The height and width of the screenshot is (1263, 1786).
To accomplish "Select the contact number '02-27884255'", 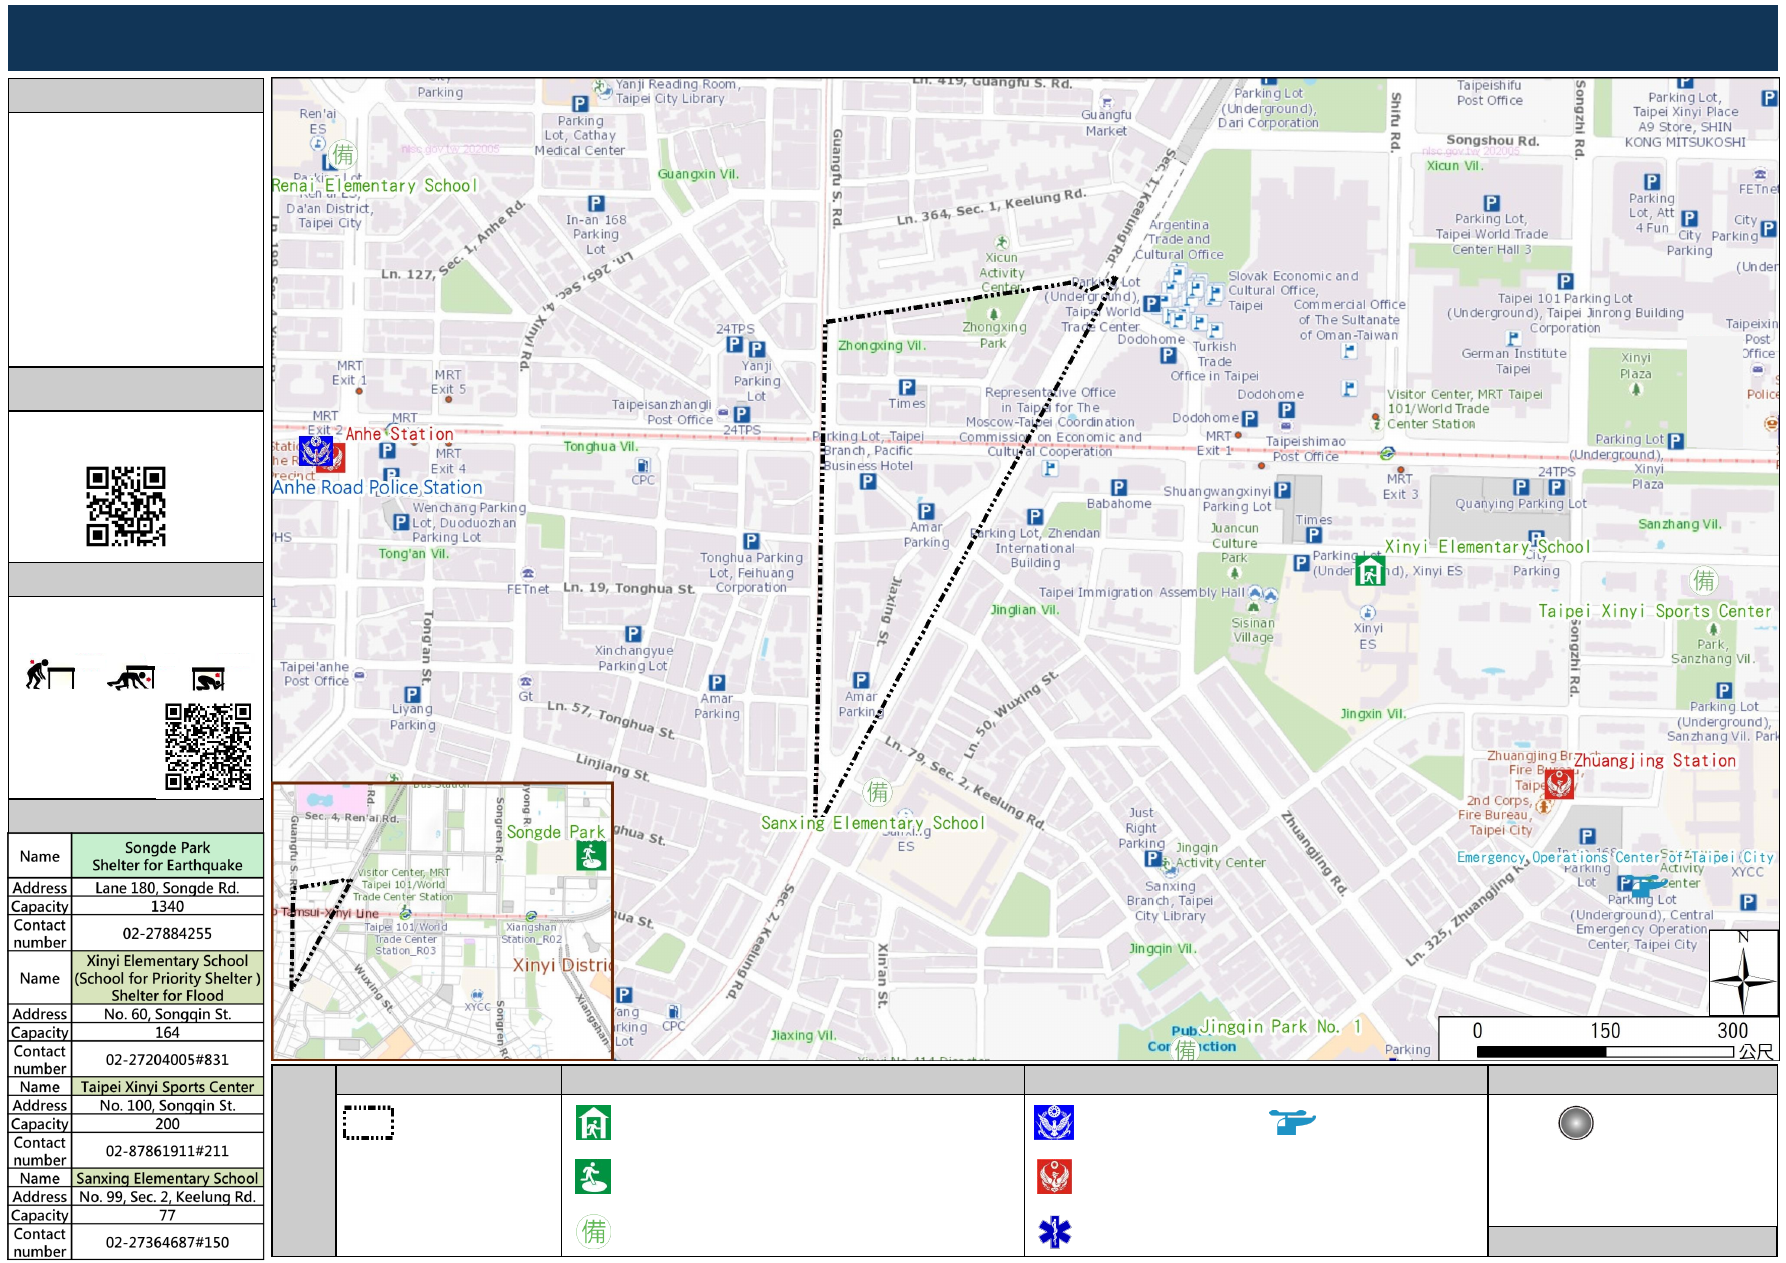I will (x=167, y=933).
